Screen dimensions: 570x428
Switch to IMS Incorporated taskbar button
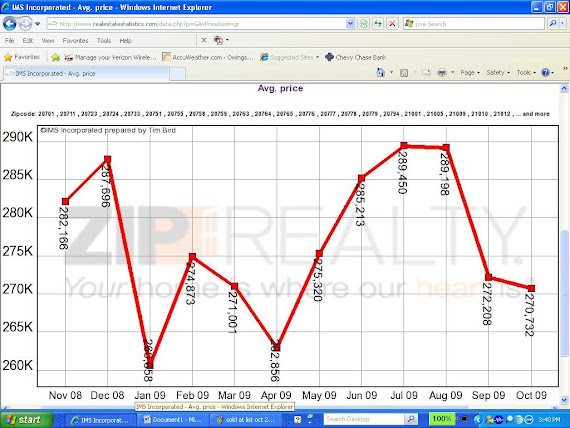click(100, 420)
